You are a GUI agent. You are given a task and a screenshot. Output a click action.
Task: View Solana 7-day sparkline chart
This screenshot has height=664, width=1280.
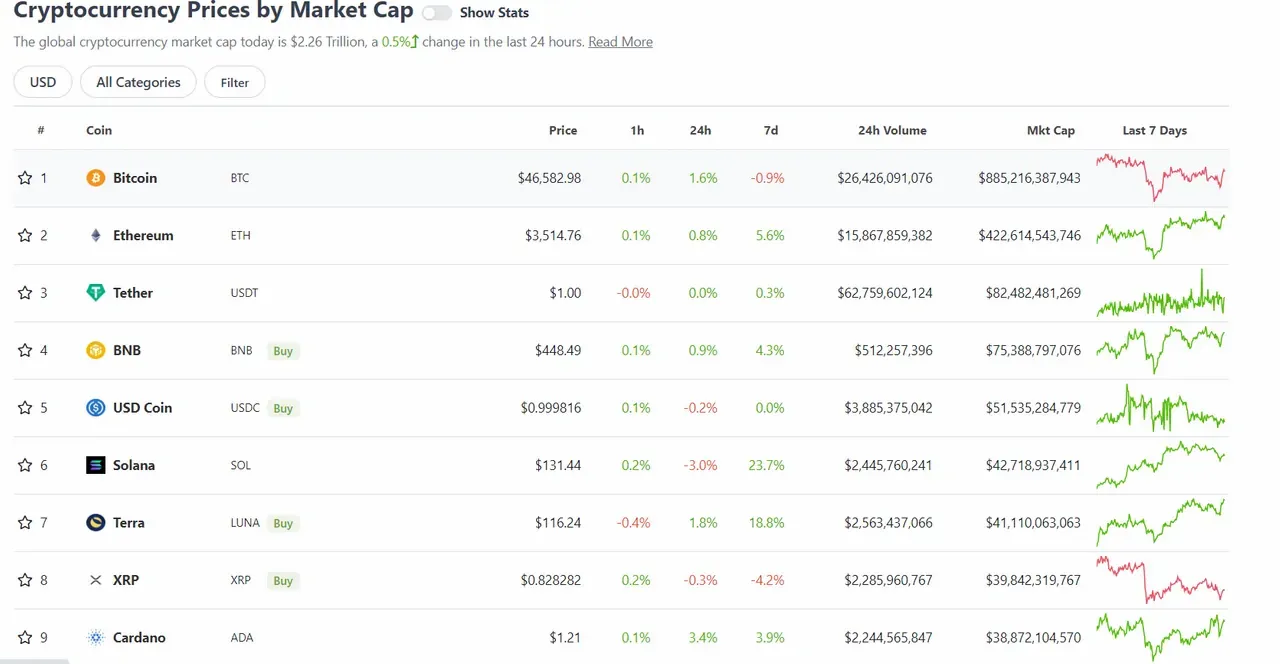coord(1160,465)
